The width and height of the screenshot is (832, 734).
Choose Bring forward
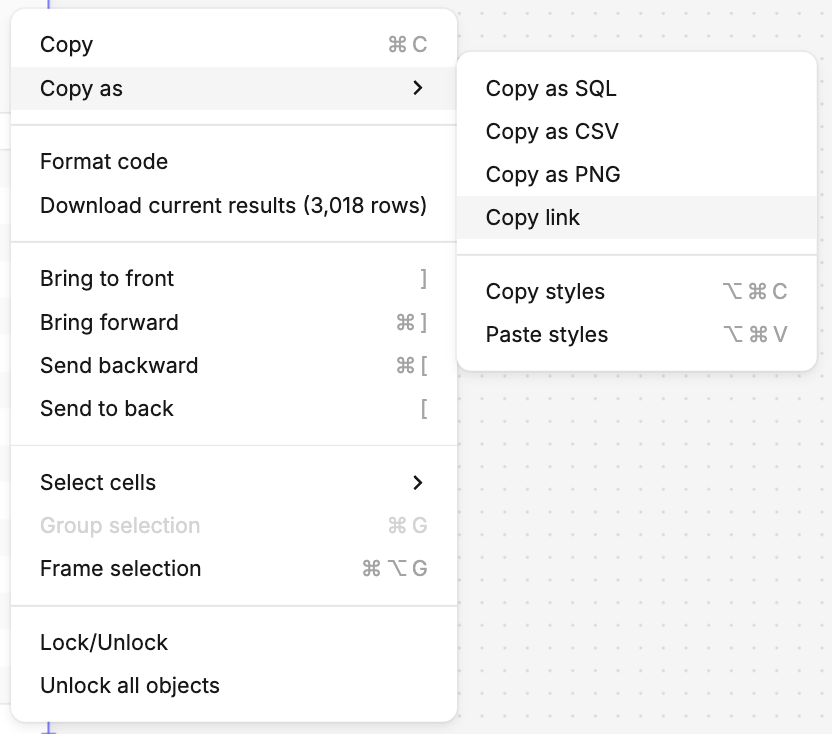[x=109, y=323]
